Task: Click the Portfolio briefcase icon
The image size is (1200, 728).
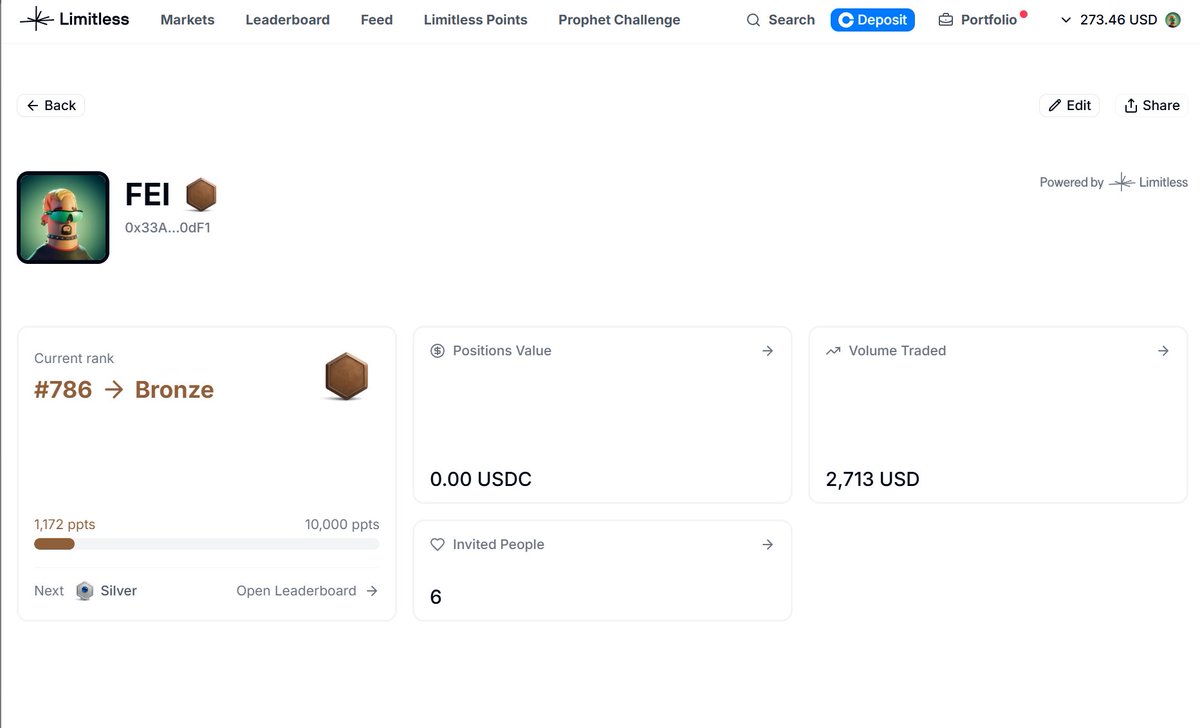Action: coord(945,20)
